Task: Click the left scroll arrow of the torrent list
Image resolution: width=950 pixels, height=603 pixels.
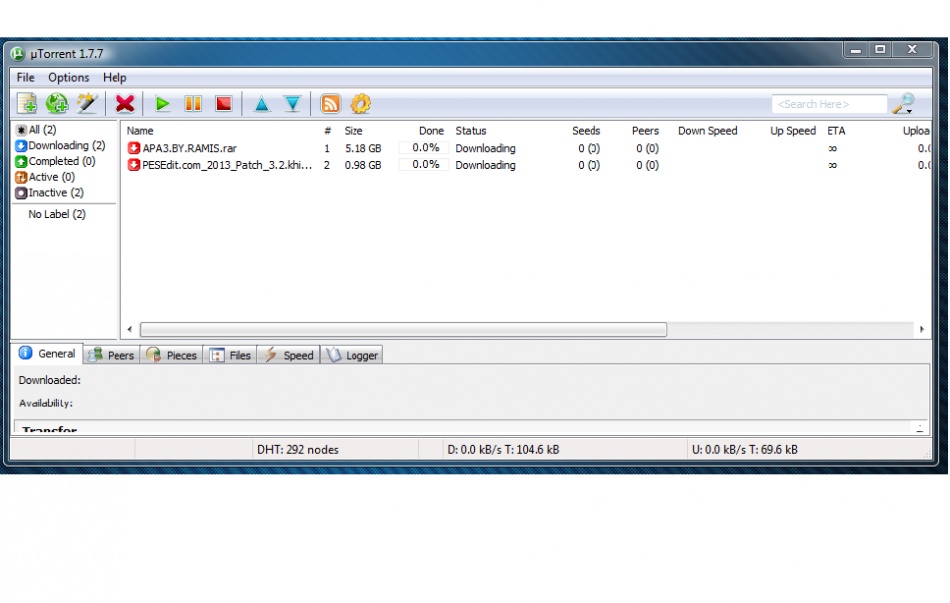Action: 130,329
